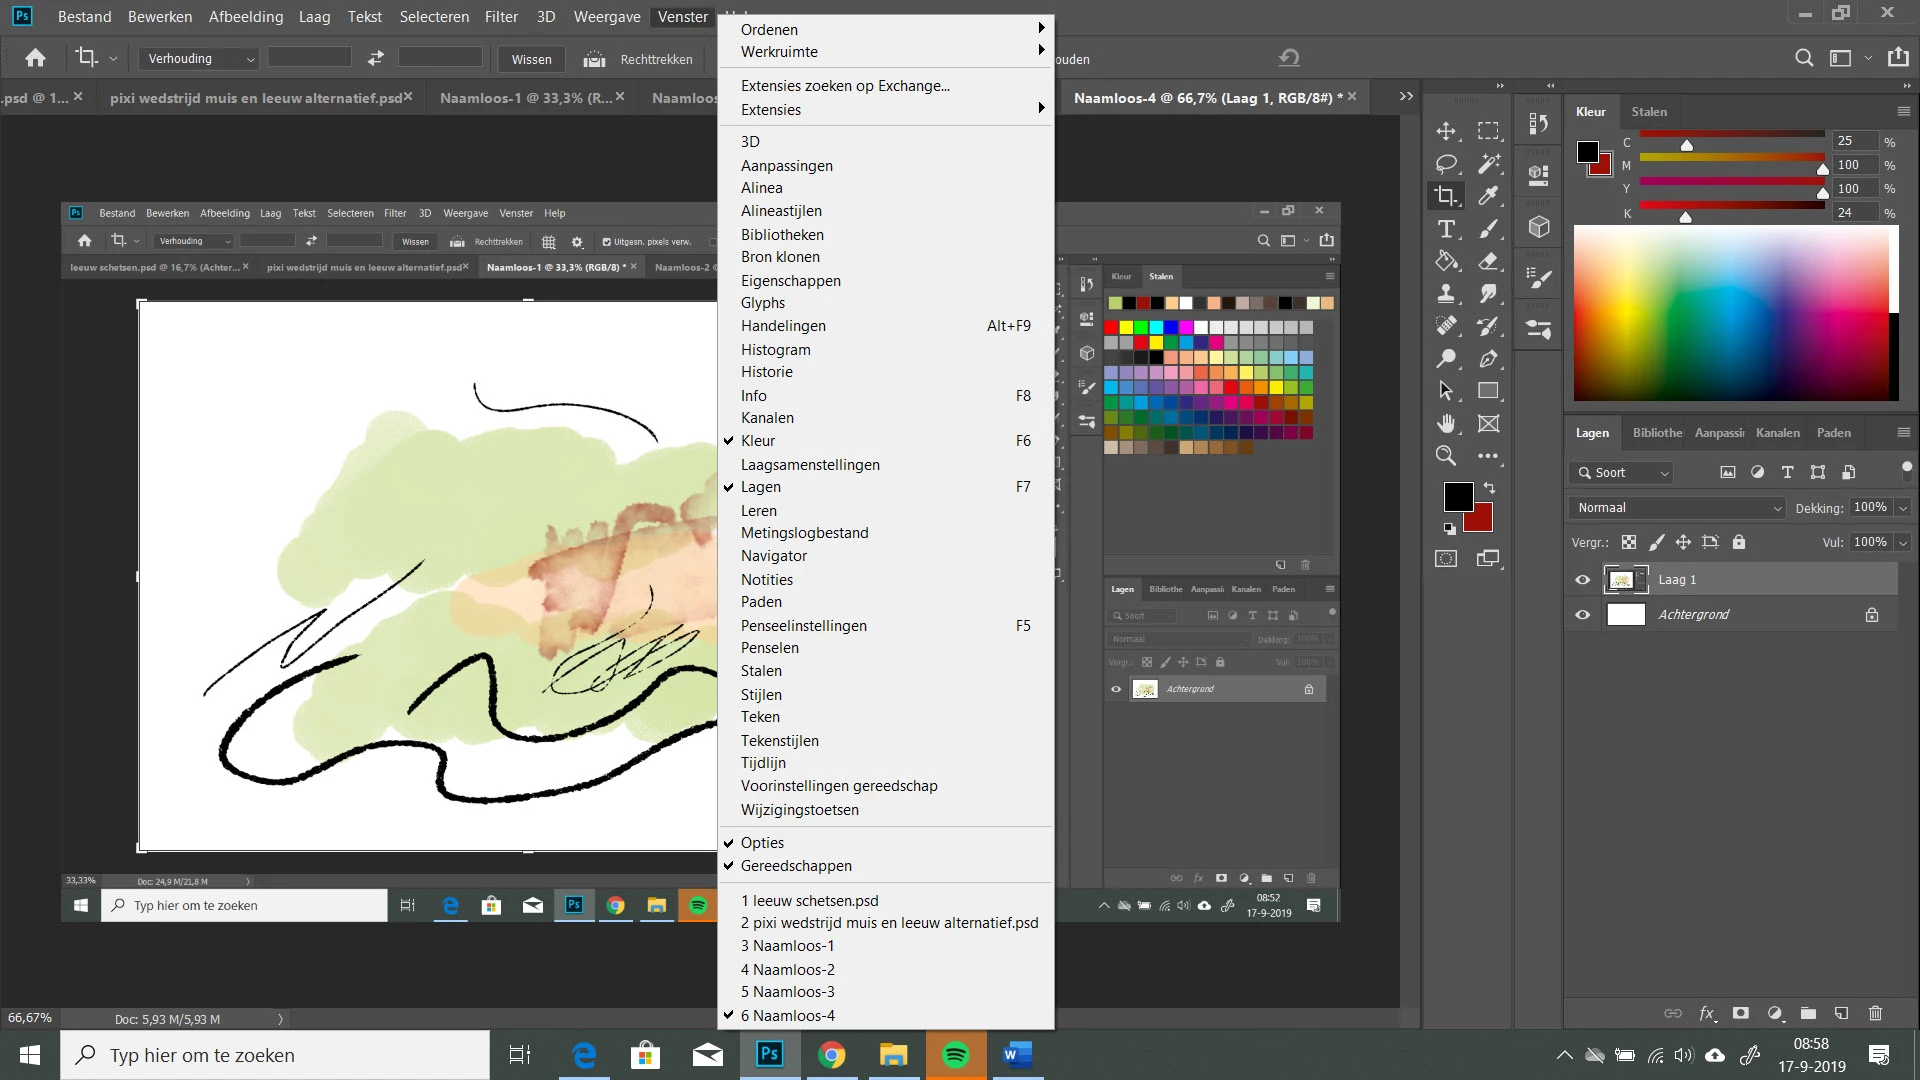This screenshot has width=1920, height=1080.
Task: Hide the Achtergrond layer
Action: [x=1582, y=615]
